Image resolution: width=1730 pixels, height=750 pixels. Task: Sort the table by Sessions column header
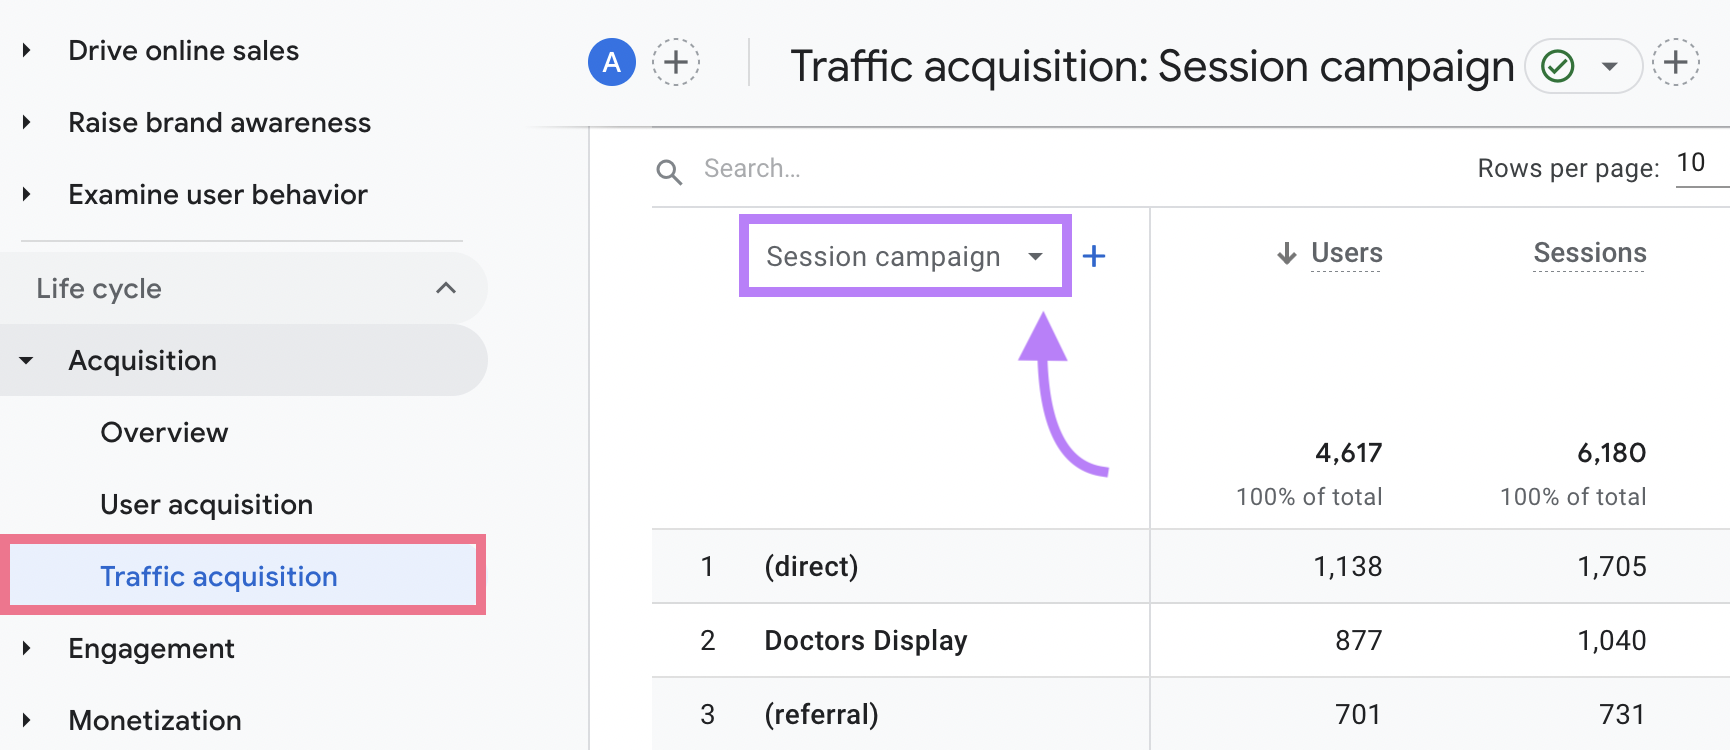[1589, 253]
